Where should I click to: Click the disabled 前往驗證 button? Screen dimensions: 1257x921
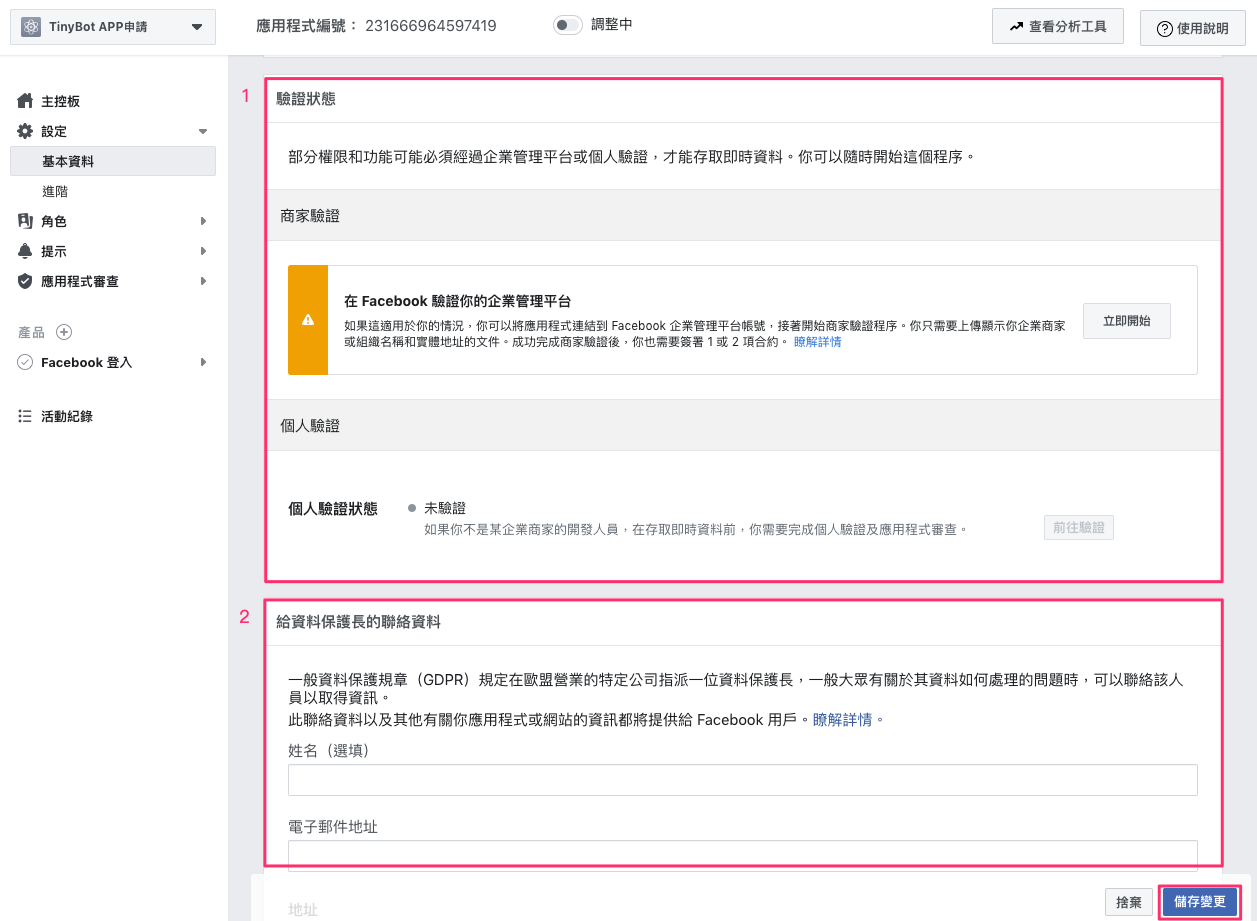point(1078,527)
